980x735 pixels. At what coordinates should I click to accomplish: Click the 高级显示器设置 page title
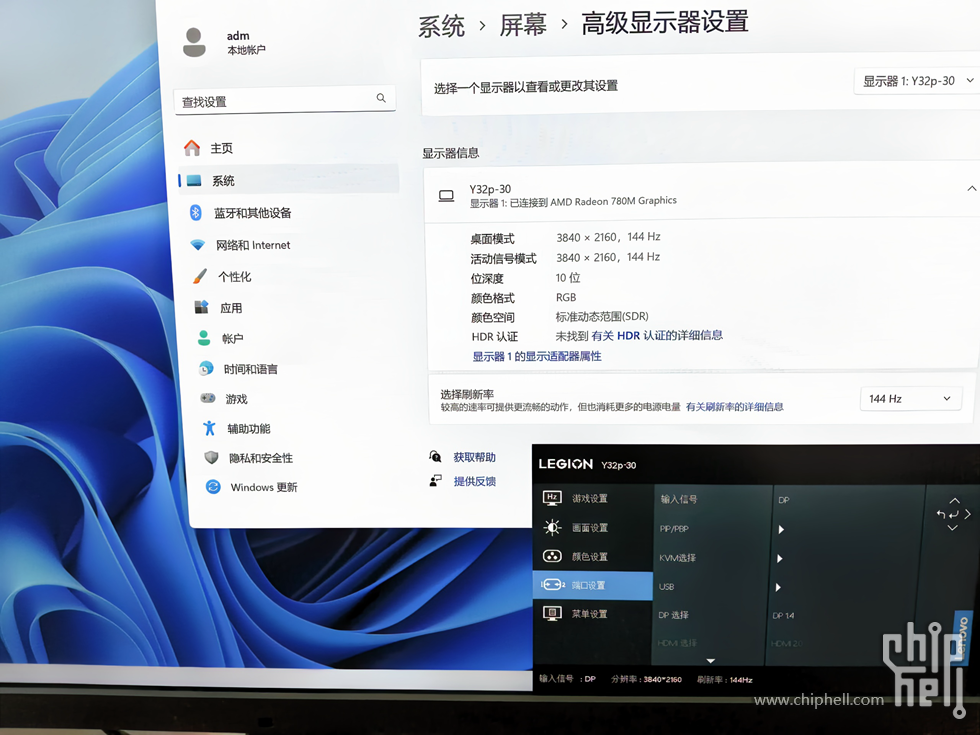click(x=664, y=22)
